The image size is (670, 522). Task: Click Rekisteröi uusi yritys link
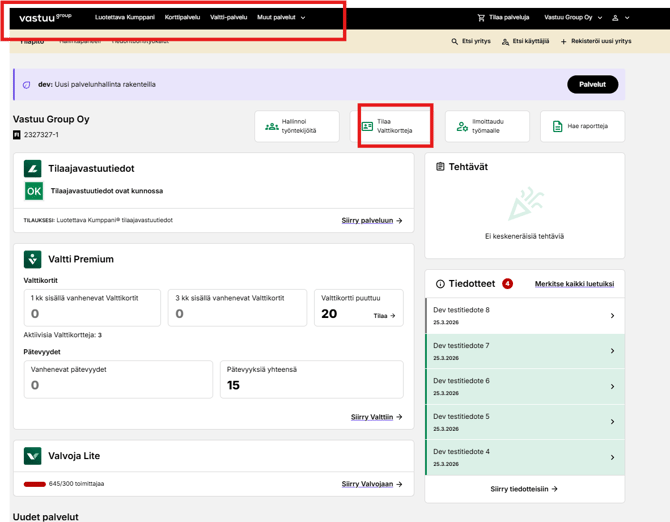pos(596,41)
